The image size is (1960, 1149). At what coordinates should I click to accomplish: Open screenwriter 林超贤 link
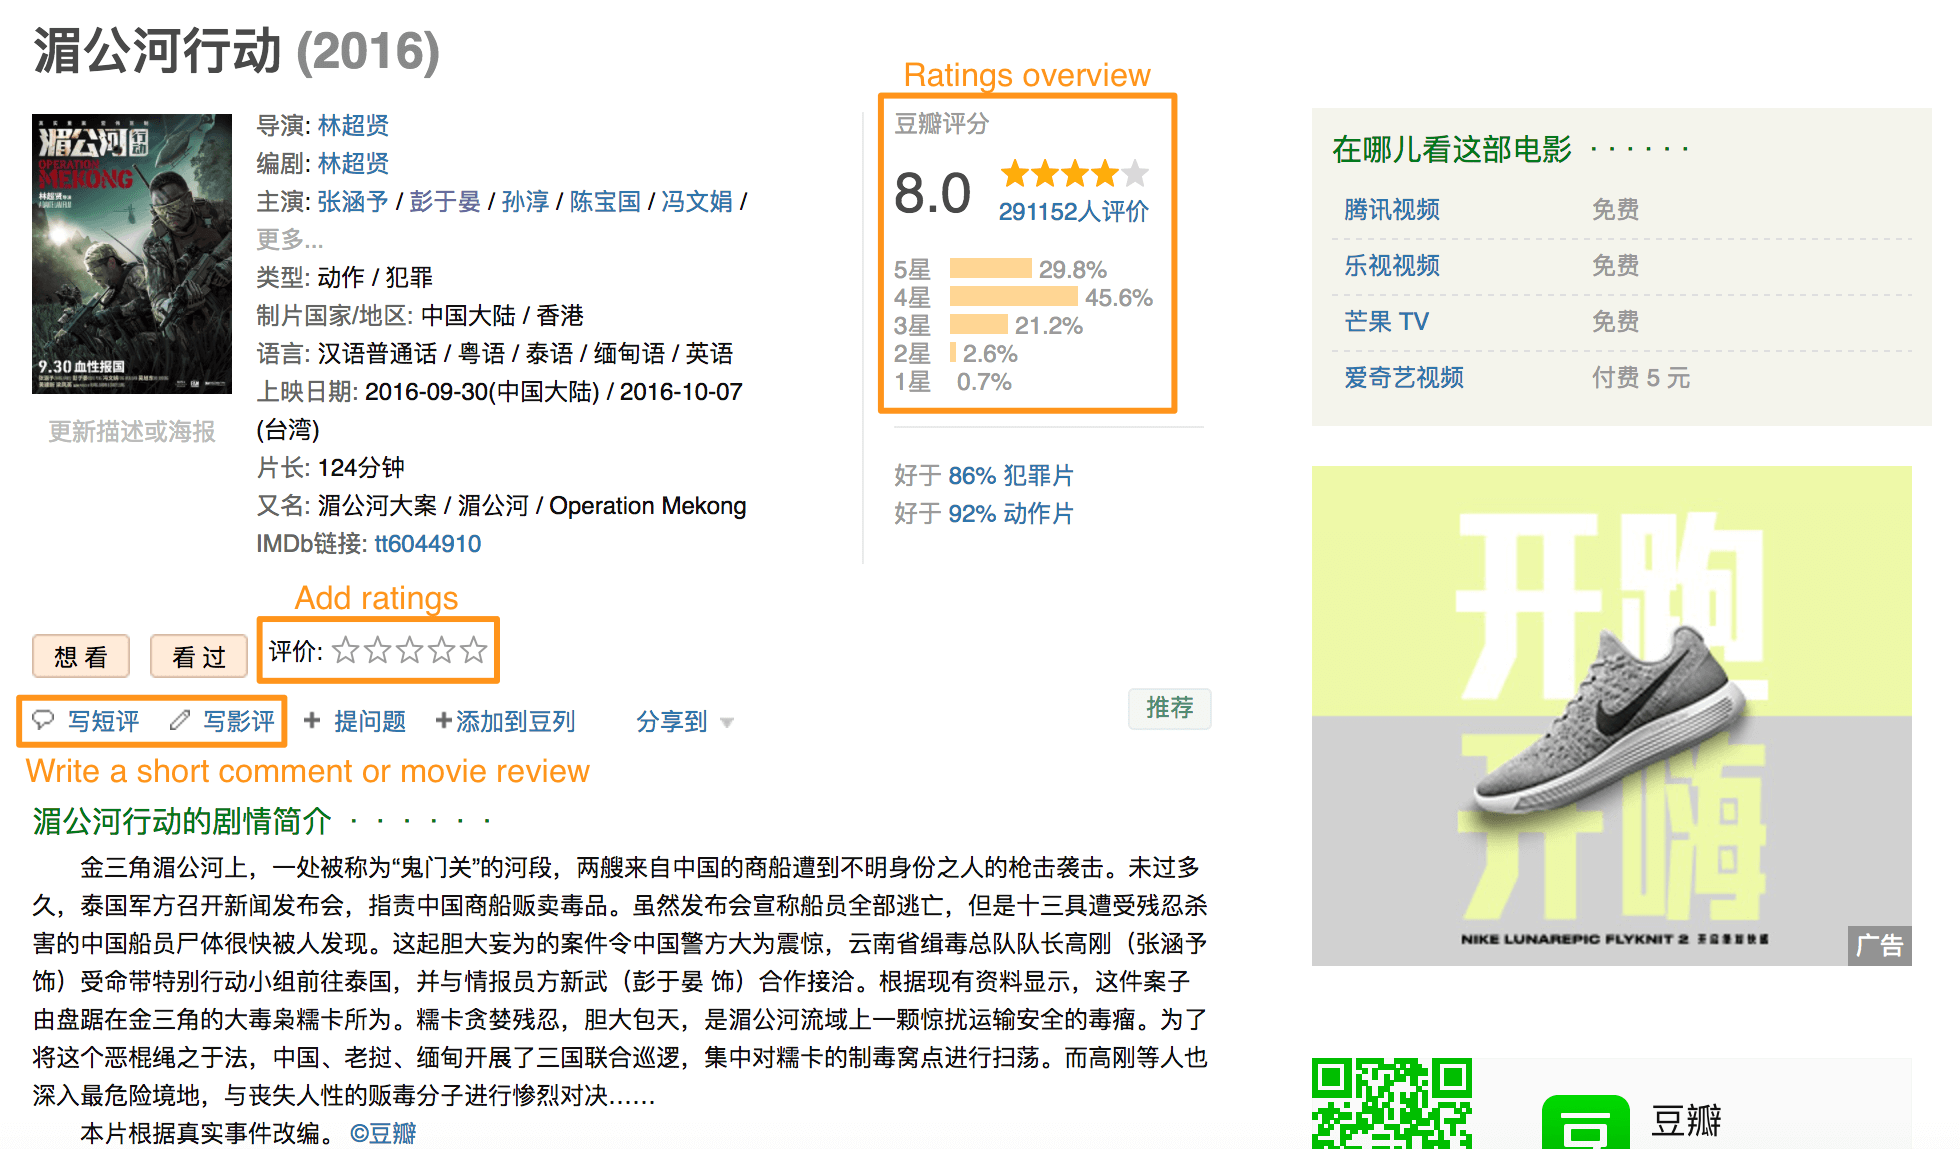click(x=353, y=163)
